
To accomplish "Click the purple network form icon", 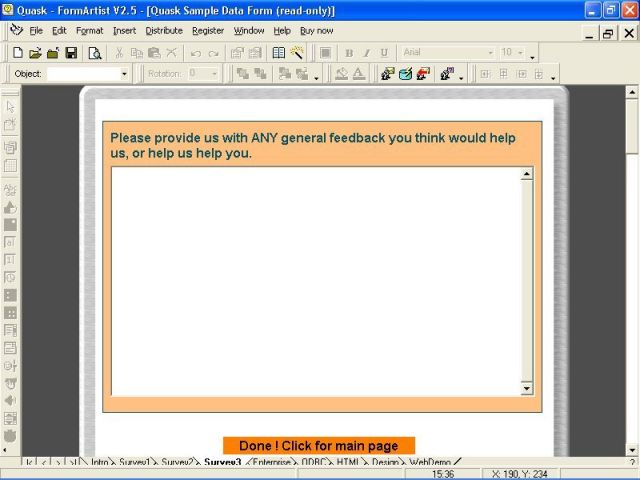I will click(x=447, y=74).
